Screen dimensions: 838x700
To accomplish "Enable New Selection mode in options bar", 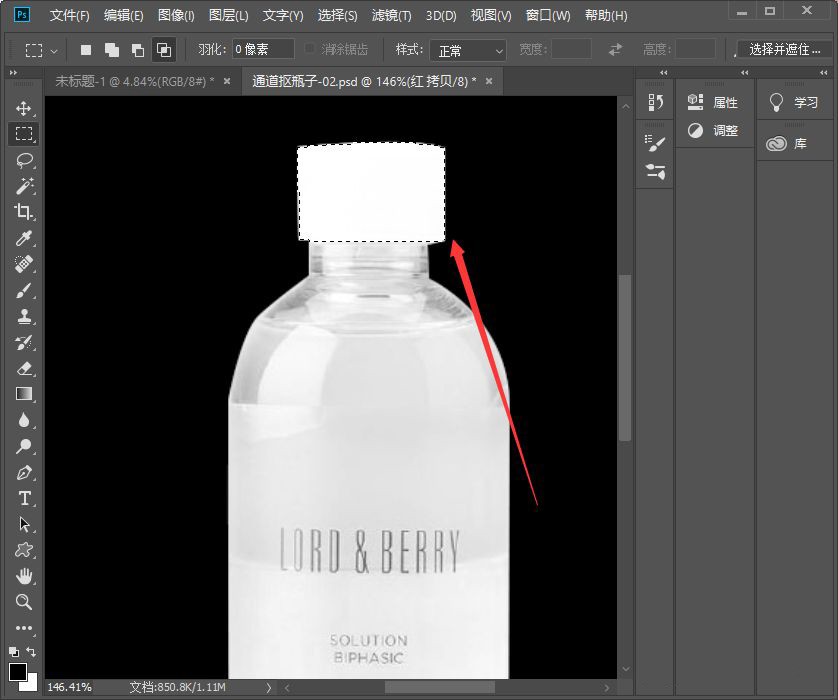I will [86, 50].
